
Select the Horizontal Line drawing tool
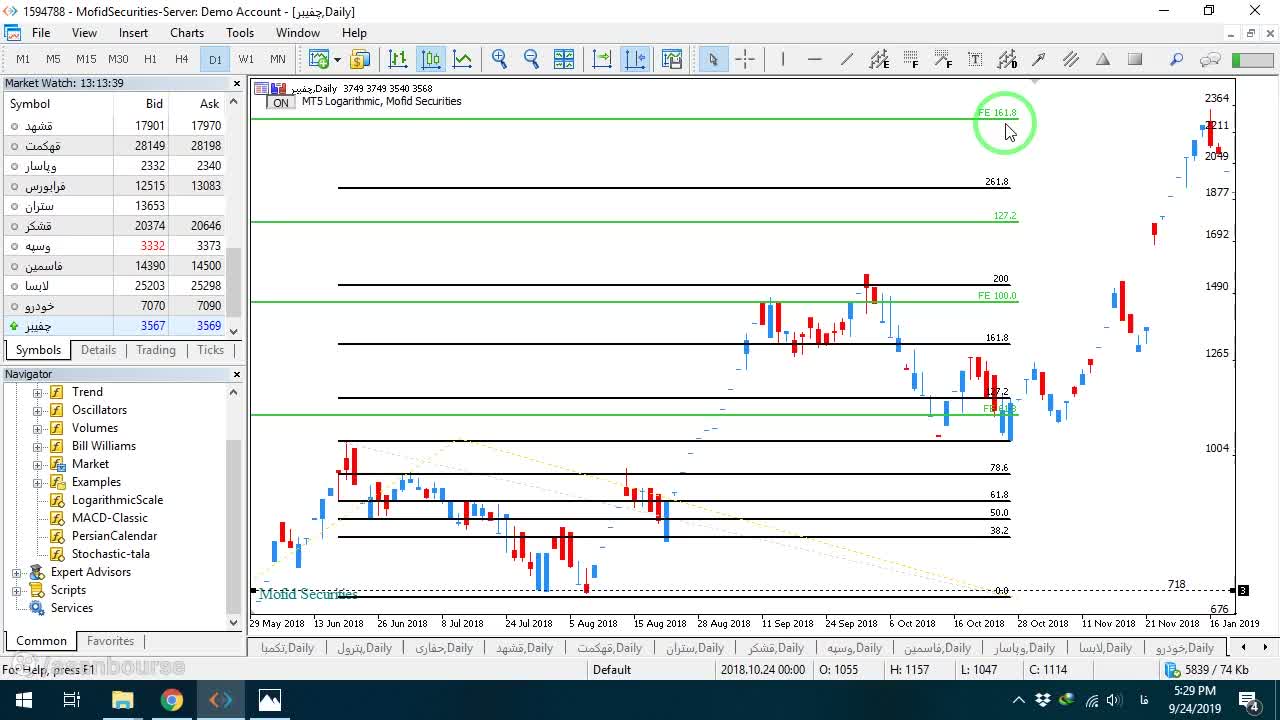(815, 59)
